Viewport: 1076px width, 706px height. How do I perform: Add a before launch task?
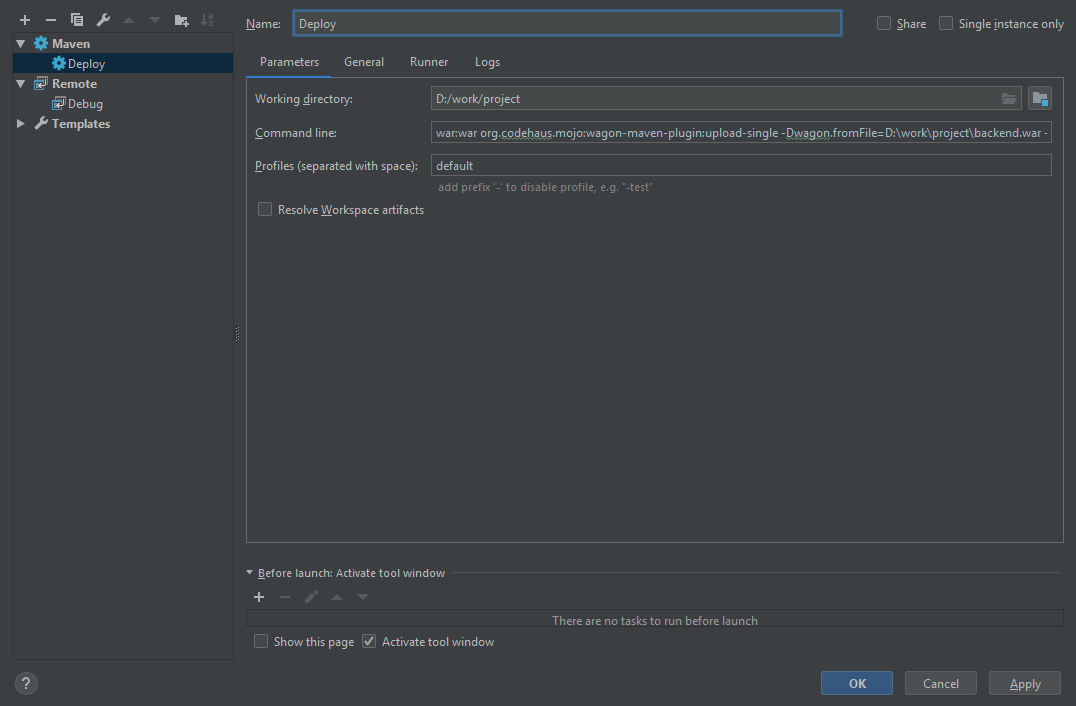(259, 596)
